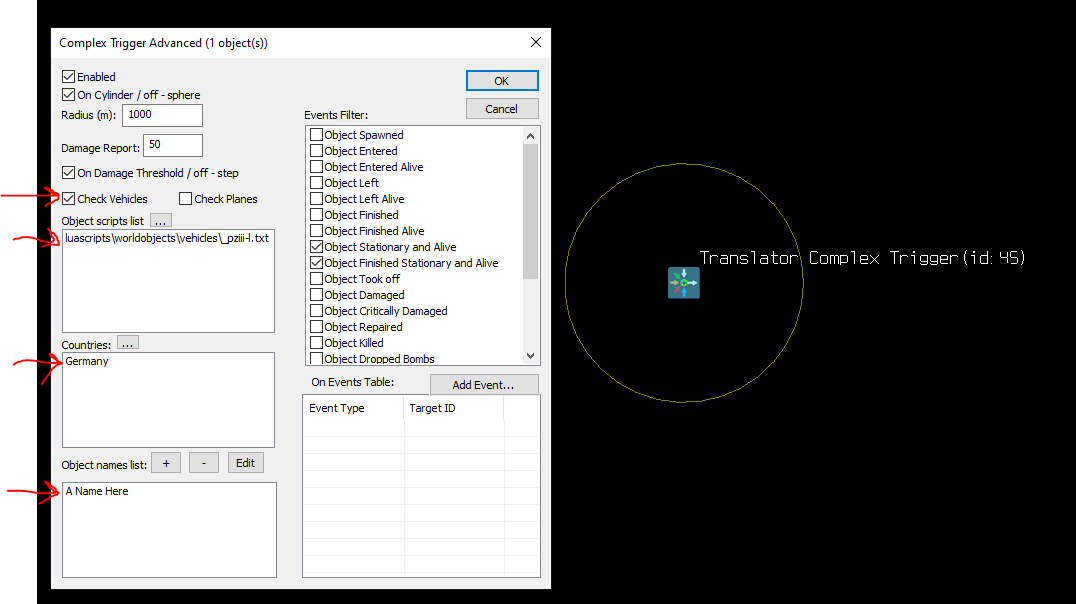Check the Object Killed event filter

pos(316,342)
